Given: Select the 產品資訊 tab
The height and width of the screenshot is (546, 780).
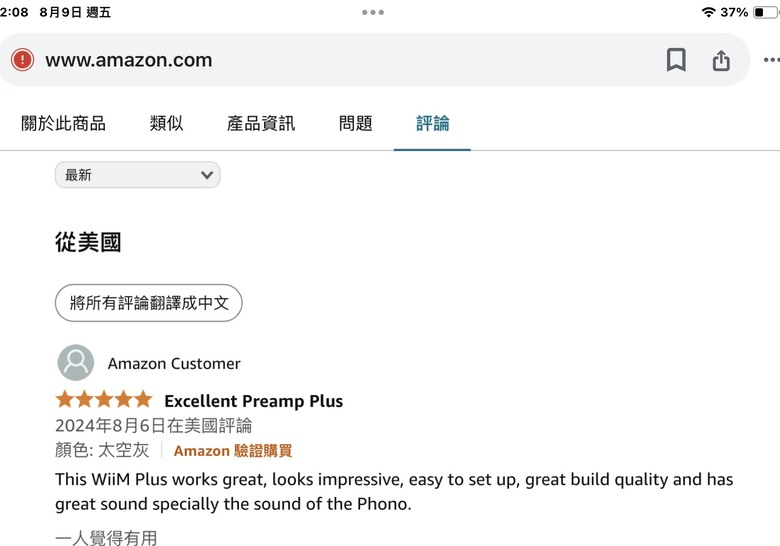Looking at the screenshot, I should (261, 123).
